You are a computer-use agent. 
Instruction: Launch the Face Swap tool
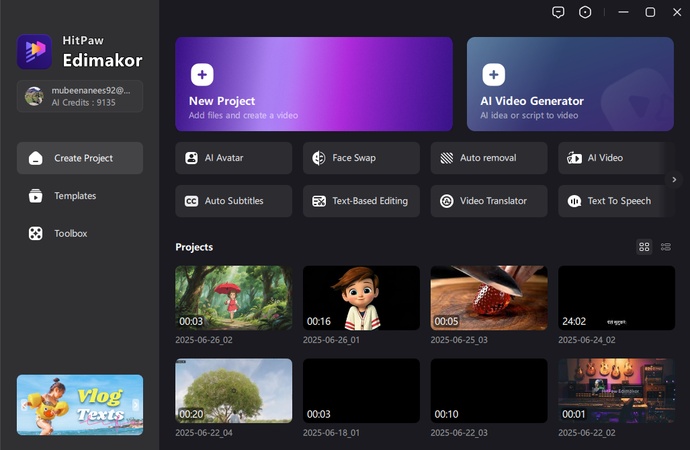click(x=361, y=158)
